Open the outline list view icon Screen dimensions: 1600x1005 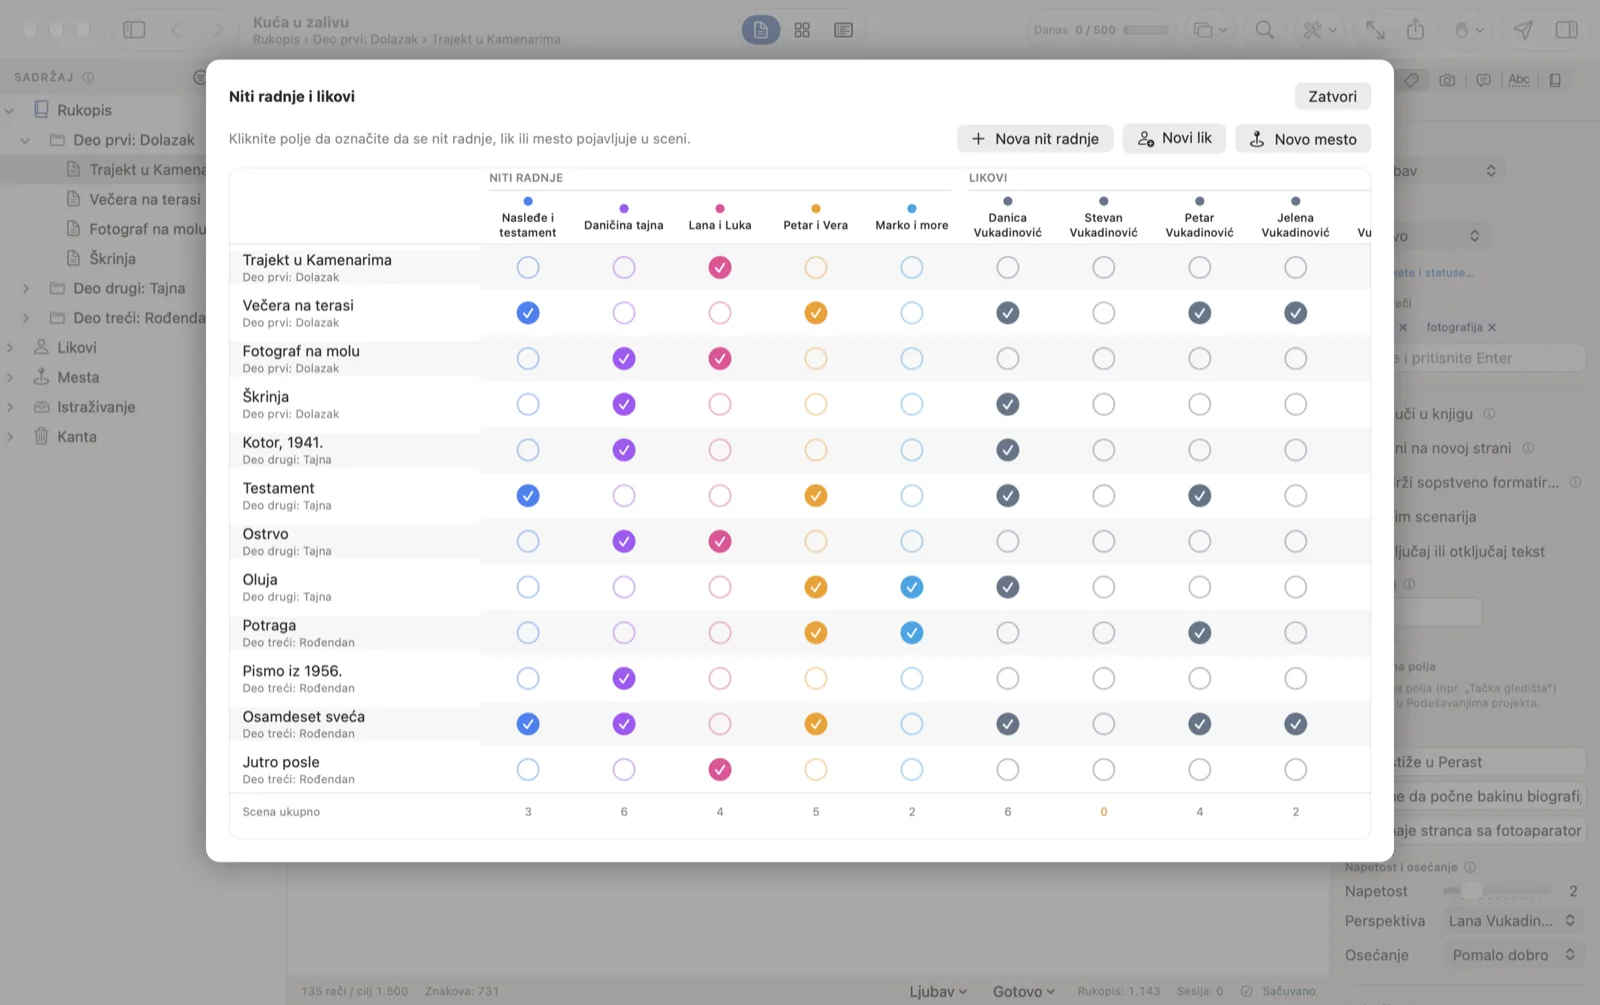point(843,30)
